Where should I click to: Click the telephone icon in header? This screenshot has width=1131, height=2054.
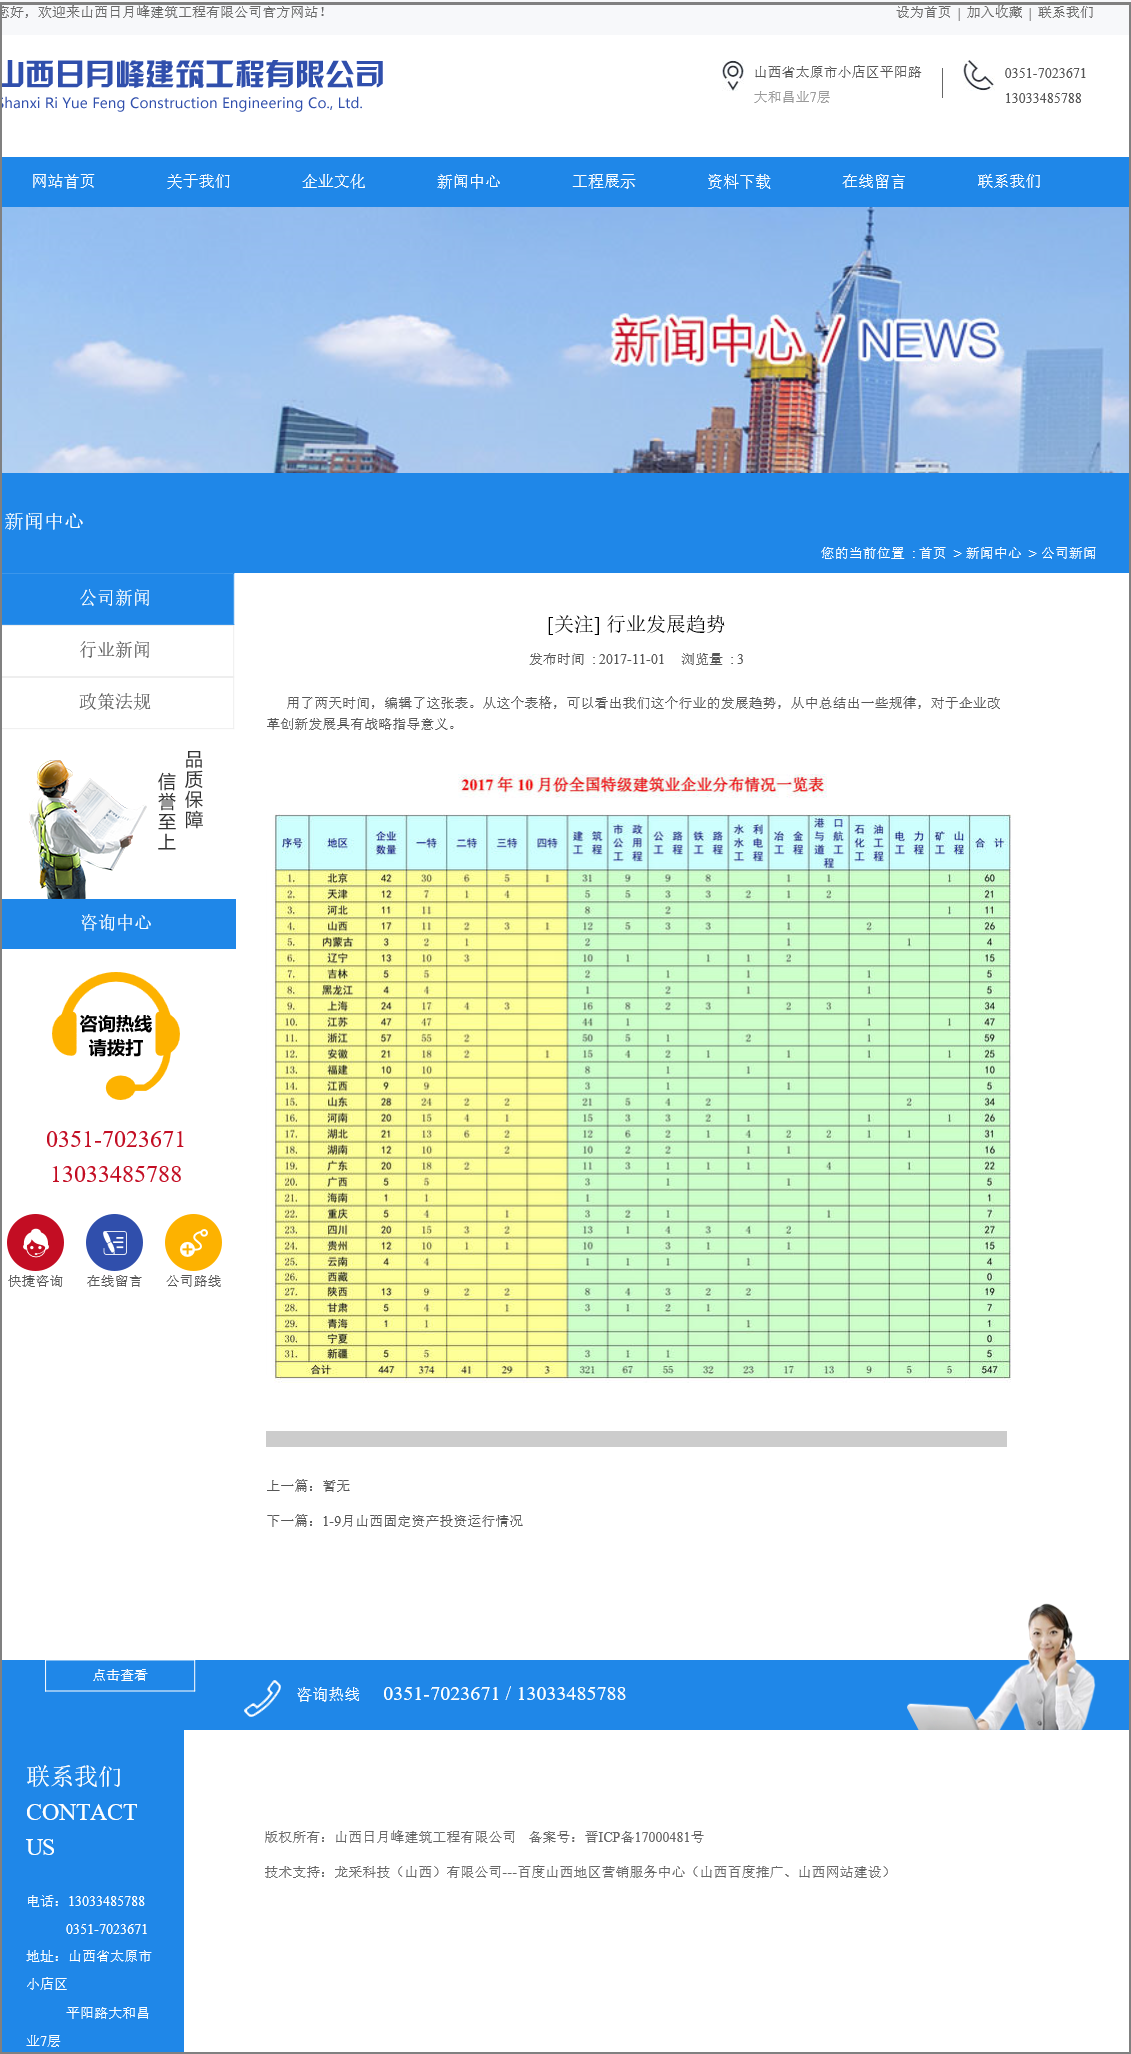click(977, 76)
